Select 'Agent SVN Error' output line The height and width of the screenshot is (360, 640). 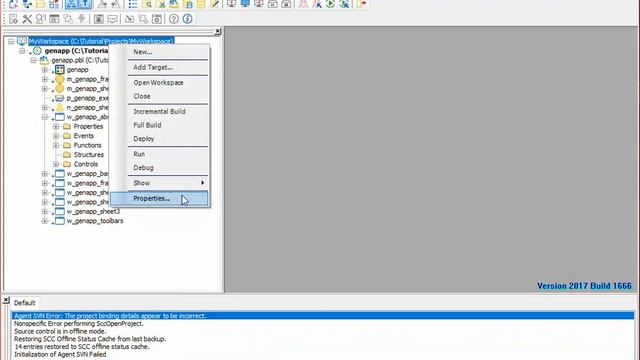tap(323, 316)
